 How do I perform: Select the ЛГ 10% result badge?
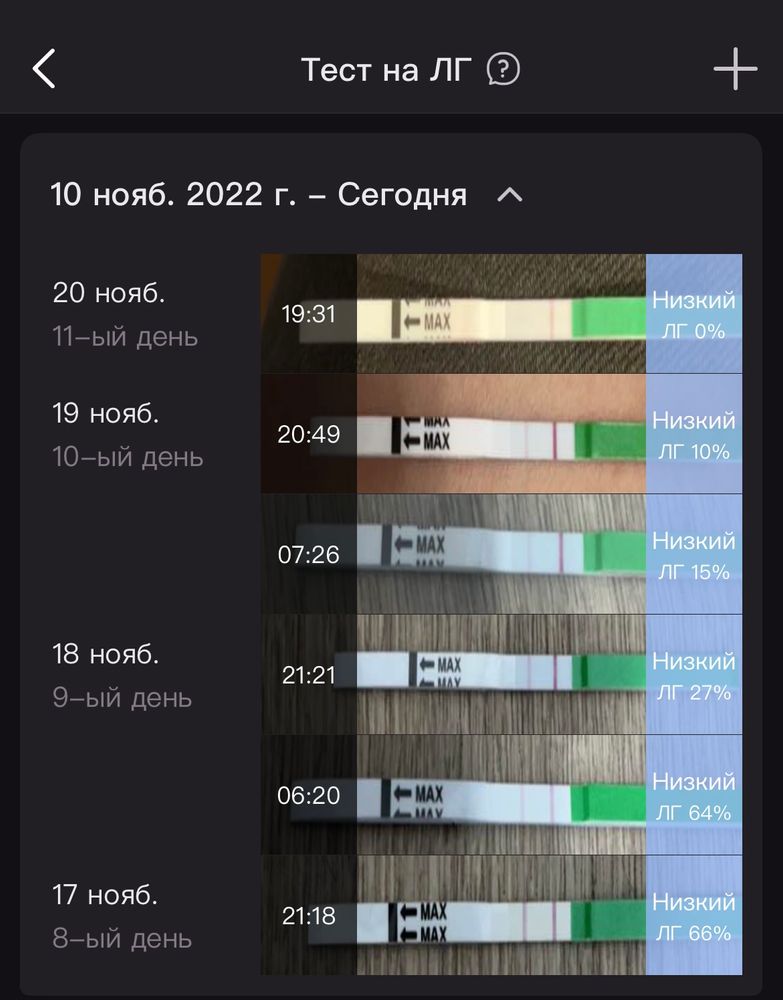[694, 434]
